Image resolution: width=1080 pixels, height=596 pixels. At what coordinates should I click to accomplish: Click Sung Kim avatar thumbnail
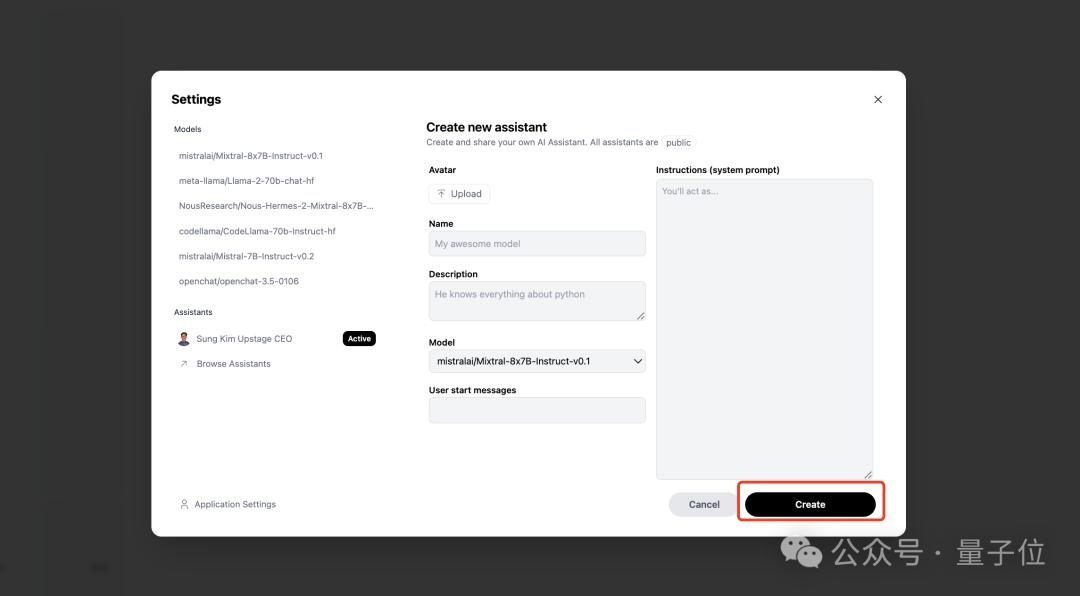click(x=184, y=338)
